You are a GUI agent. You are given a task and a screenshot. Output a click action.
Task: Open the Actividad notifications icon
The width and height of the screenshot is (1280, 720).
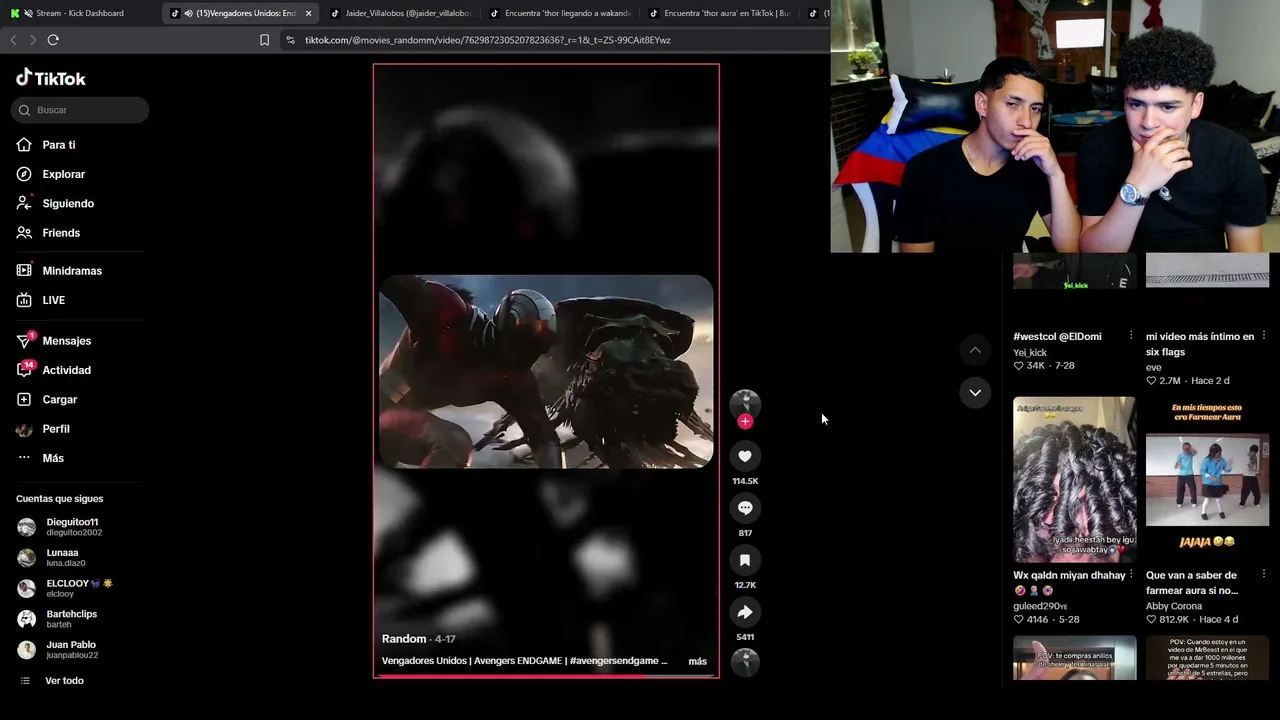tap(24, 370)
